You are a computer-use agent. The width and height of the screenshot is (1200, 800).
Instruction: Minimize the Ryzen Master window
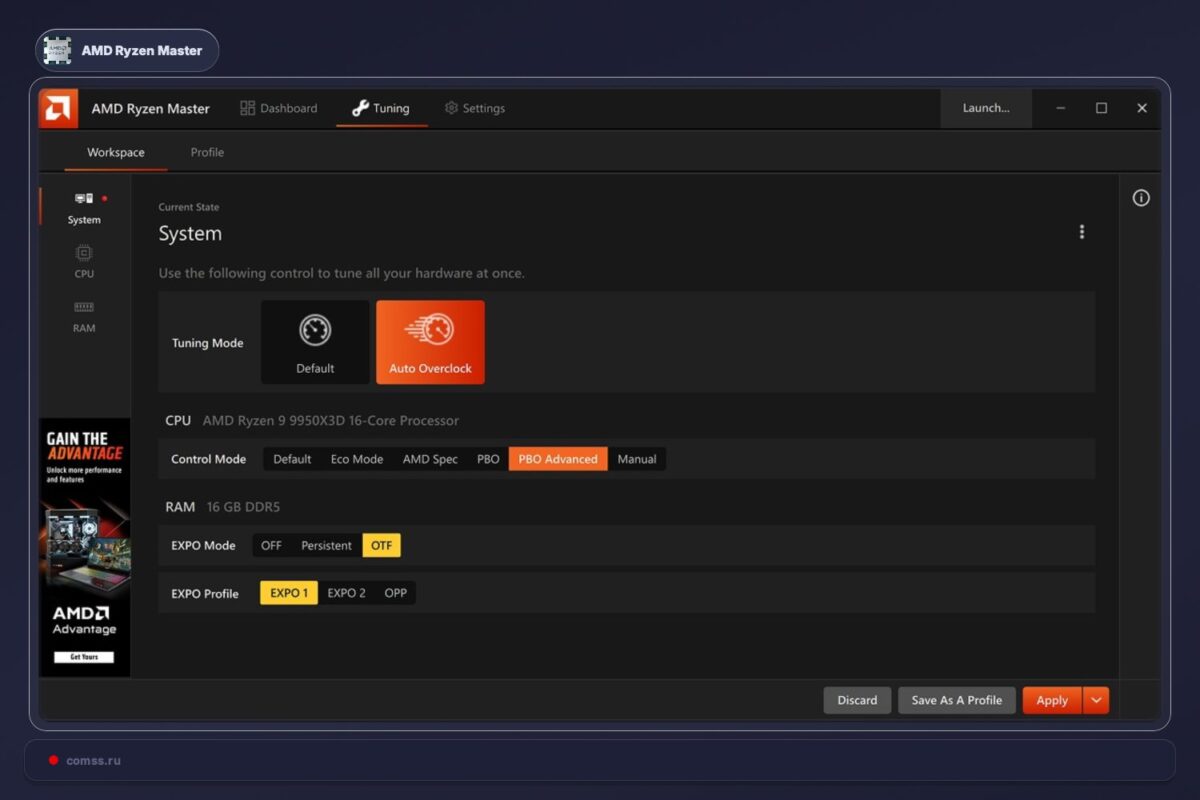(1061, 108)
